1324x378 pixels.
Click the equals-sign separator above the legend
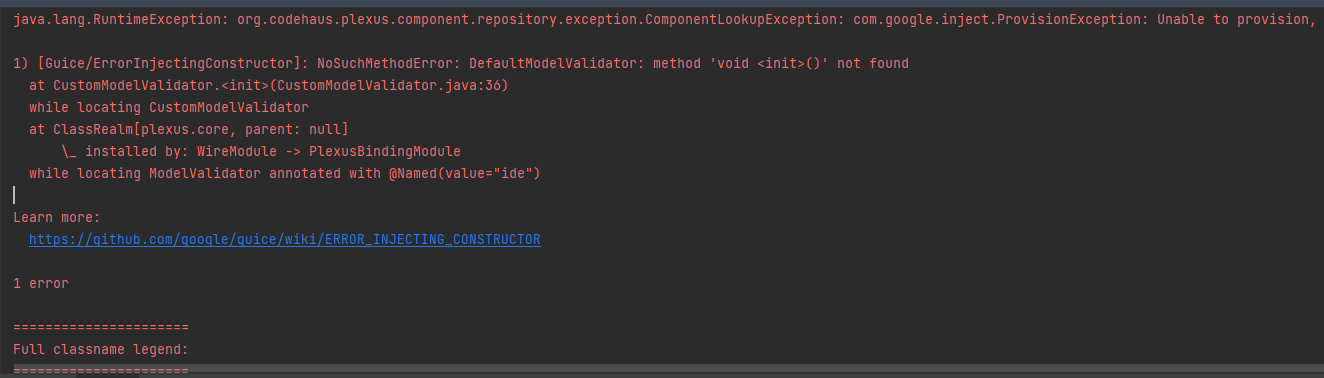101,328
